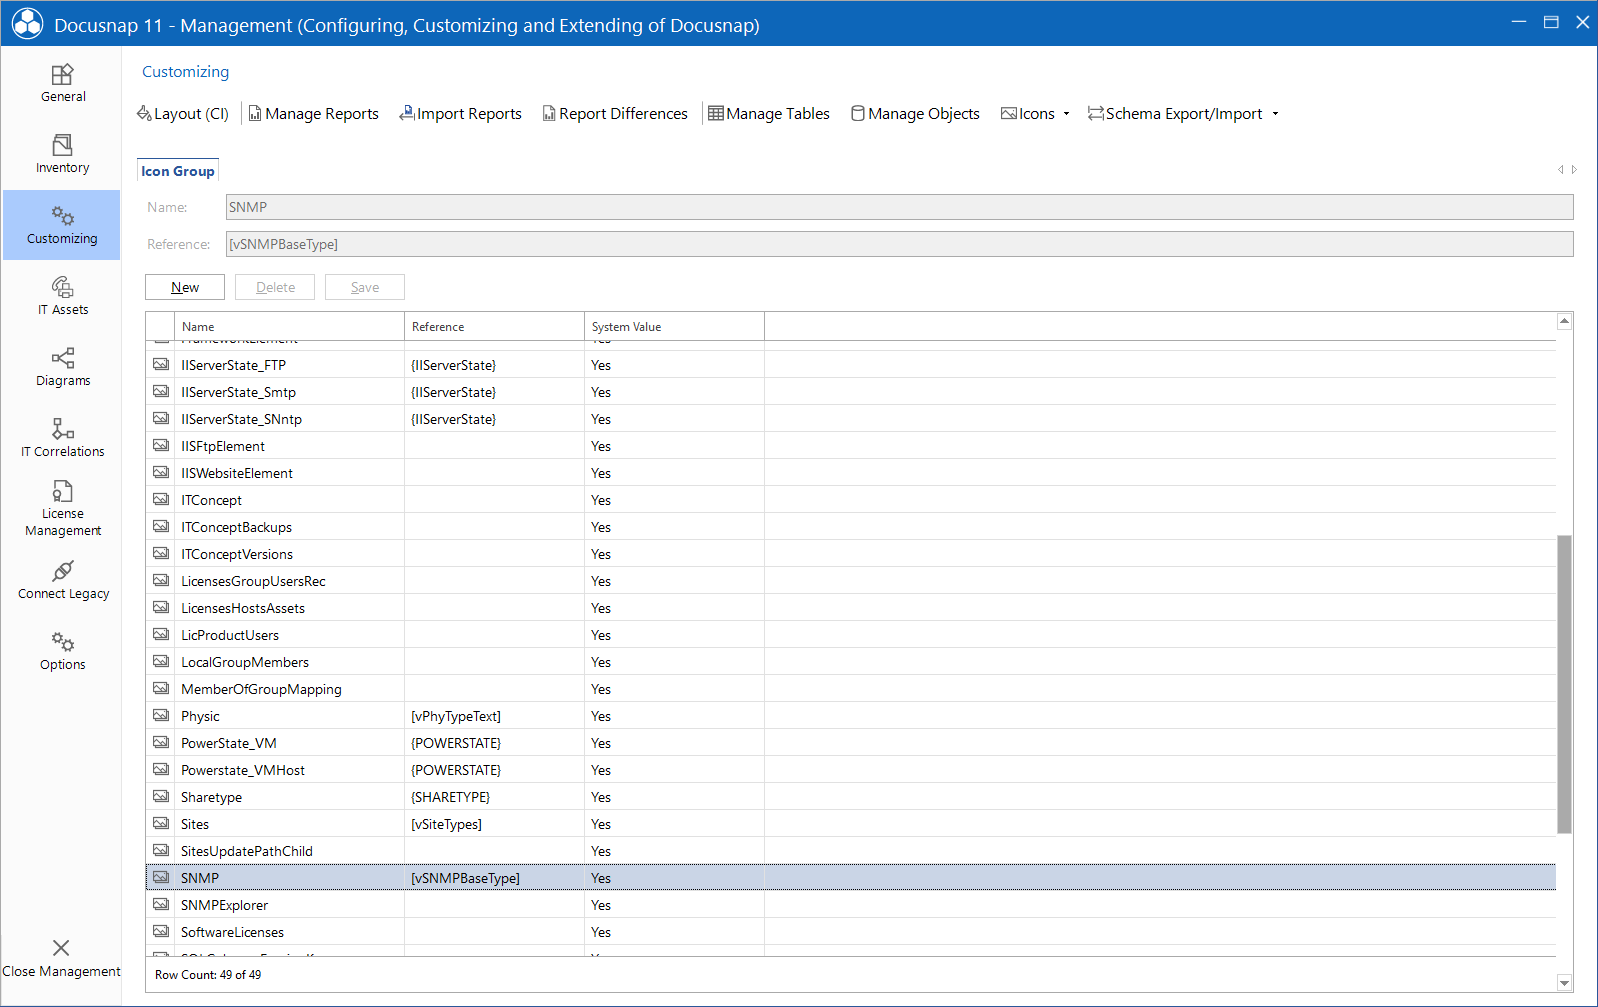Image resolution: width=1598 pixels, height=1007 pixels.
Task: Open Connect Legacy section
Action: click(x=62, y=581)
